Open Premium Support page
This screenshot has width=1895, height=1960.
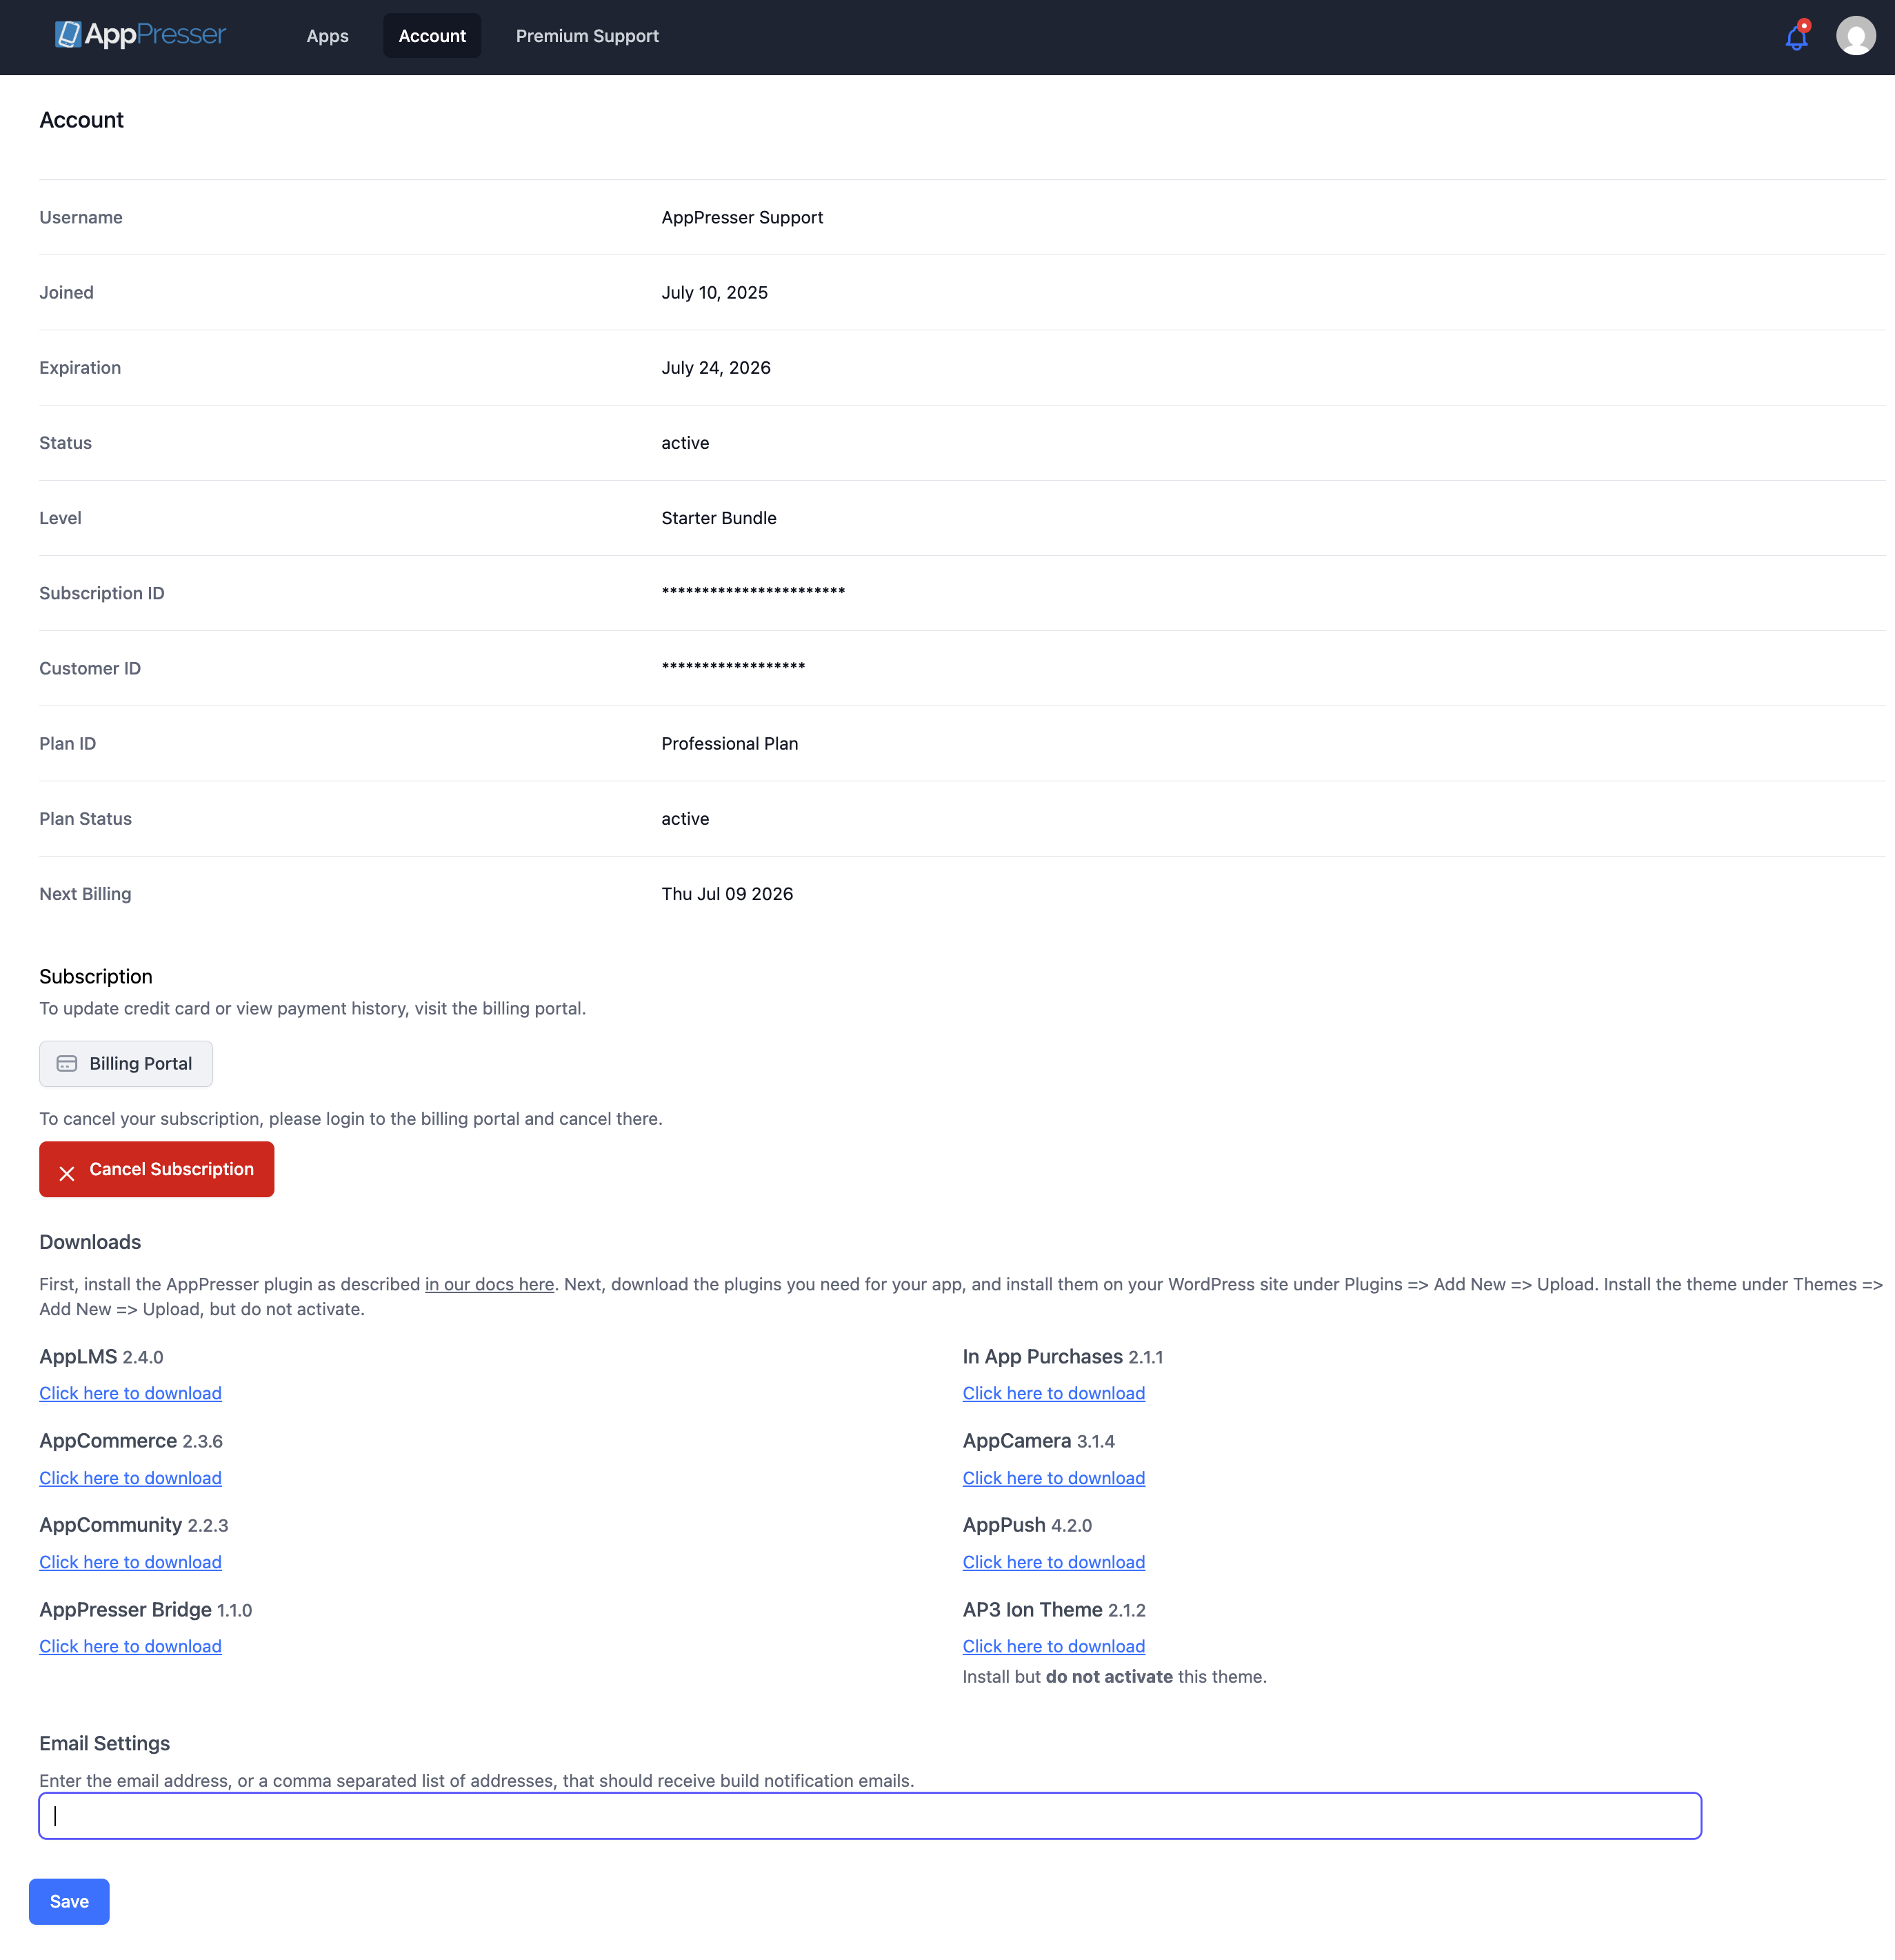587,36
